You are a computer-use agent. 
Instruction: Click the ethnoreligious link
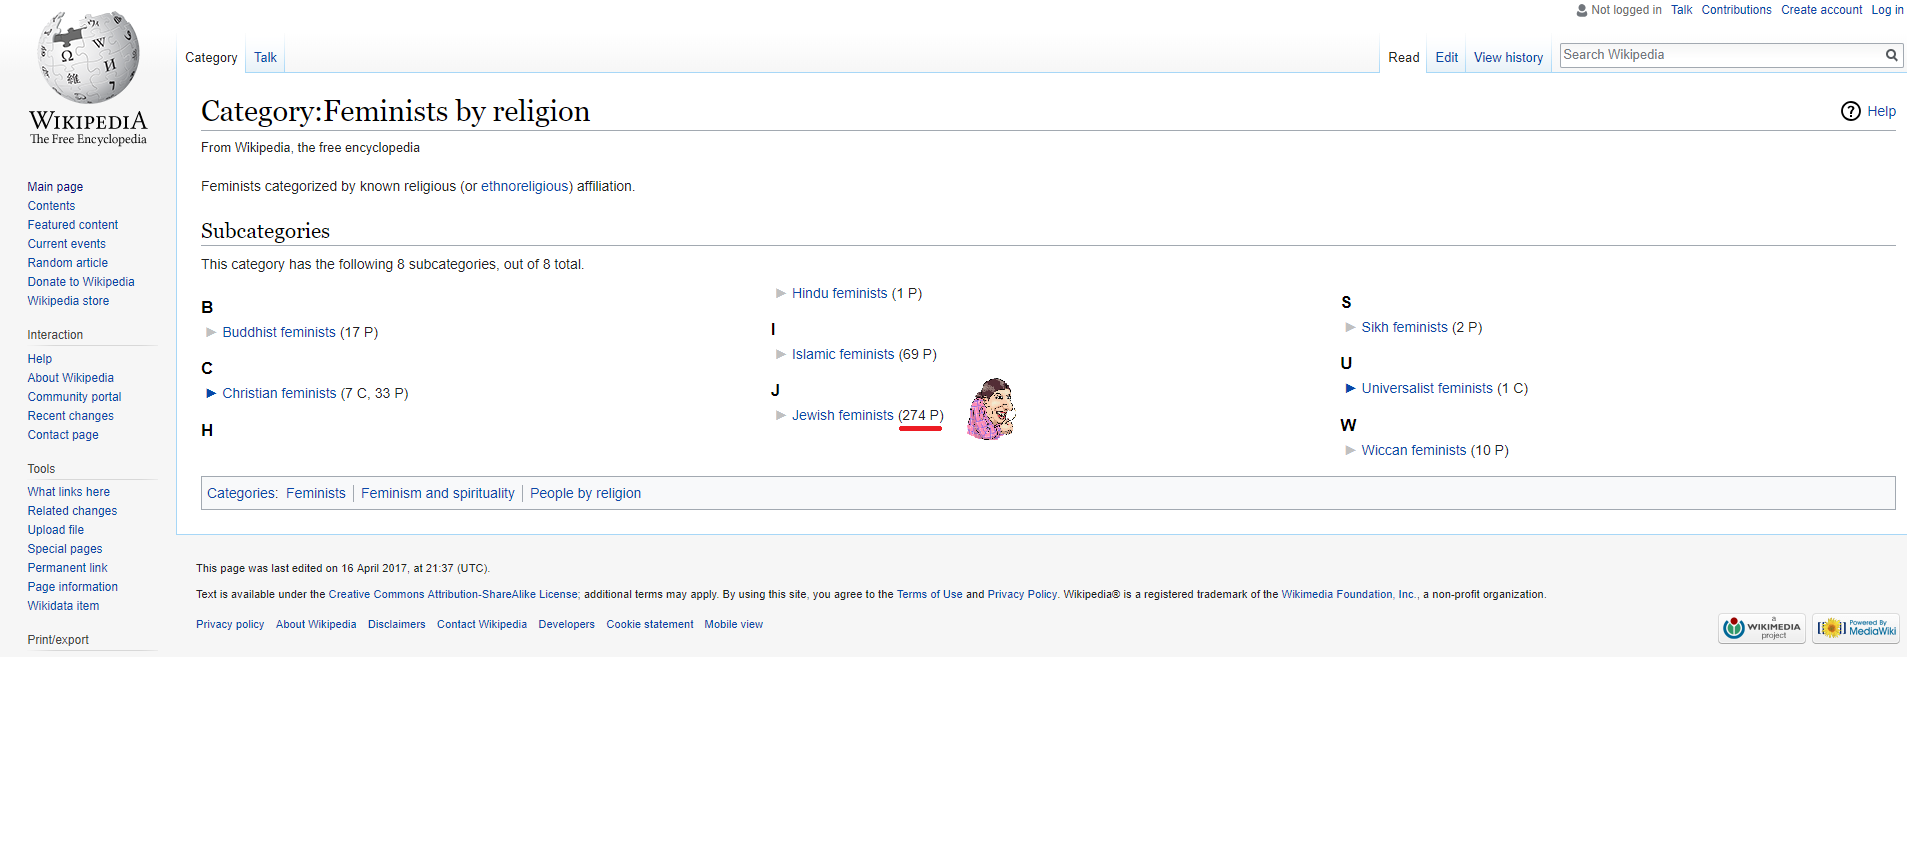tap(525, 186)
